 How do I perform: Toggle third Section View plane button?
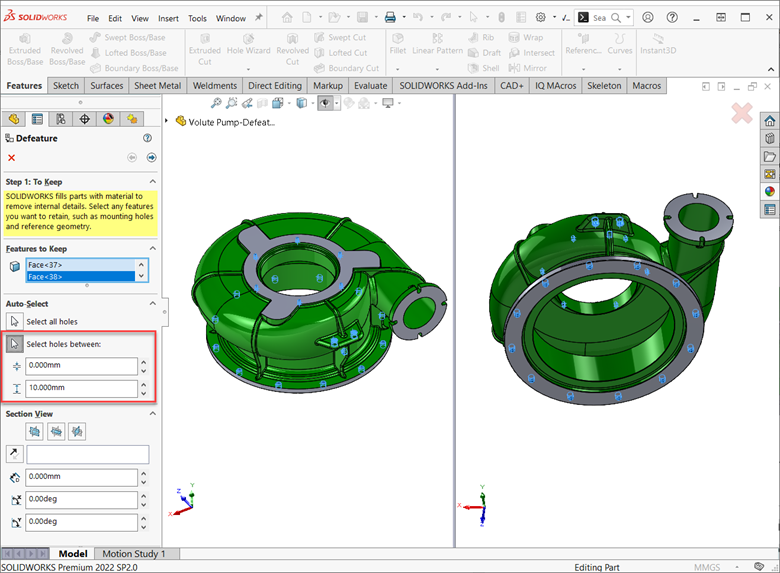pyautogui.click(x=77, y=431)
